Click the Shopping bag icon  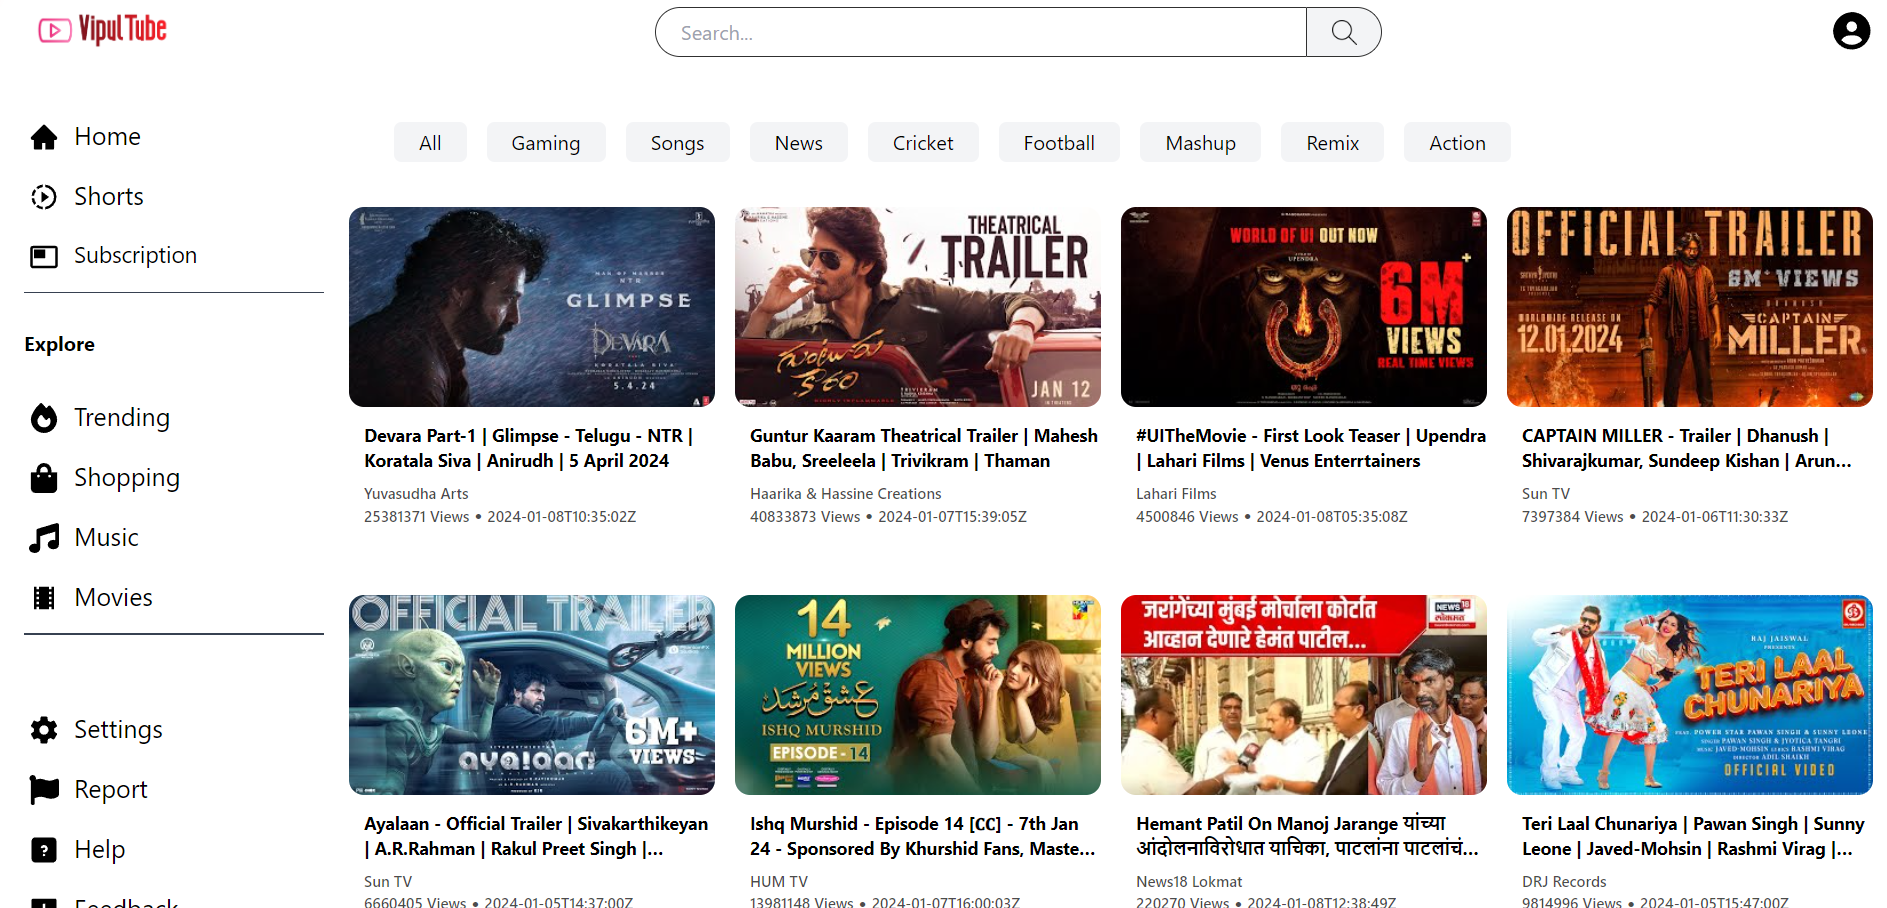click(44, 478)
